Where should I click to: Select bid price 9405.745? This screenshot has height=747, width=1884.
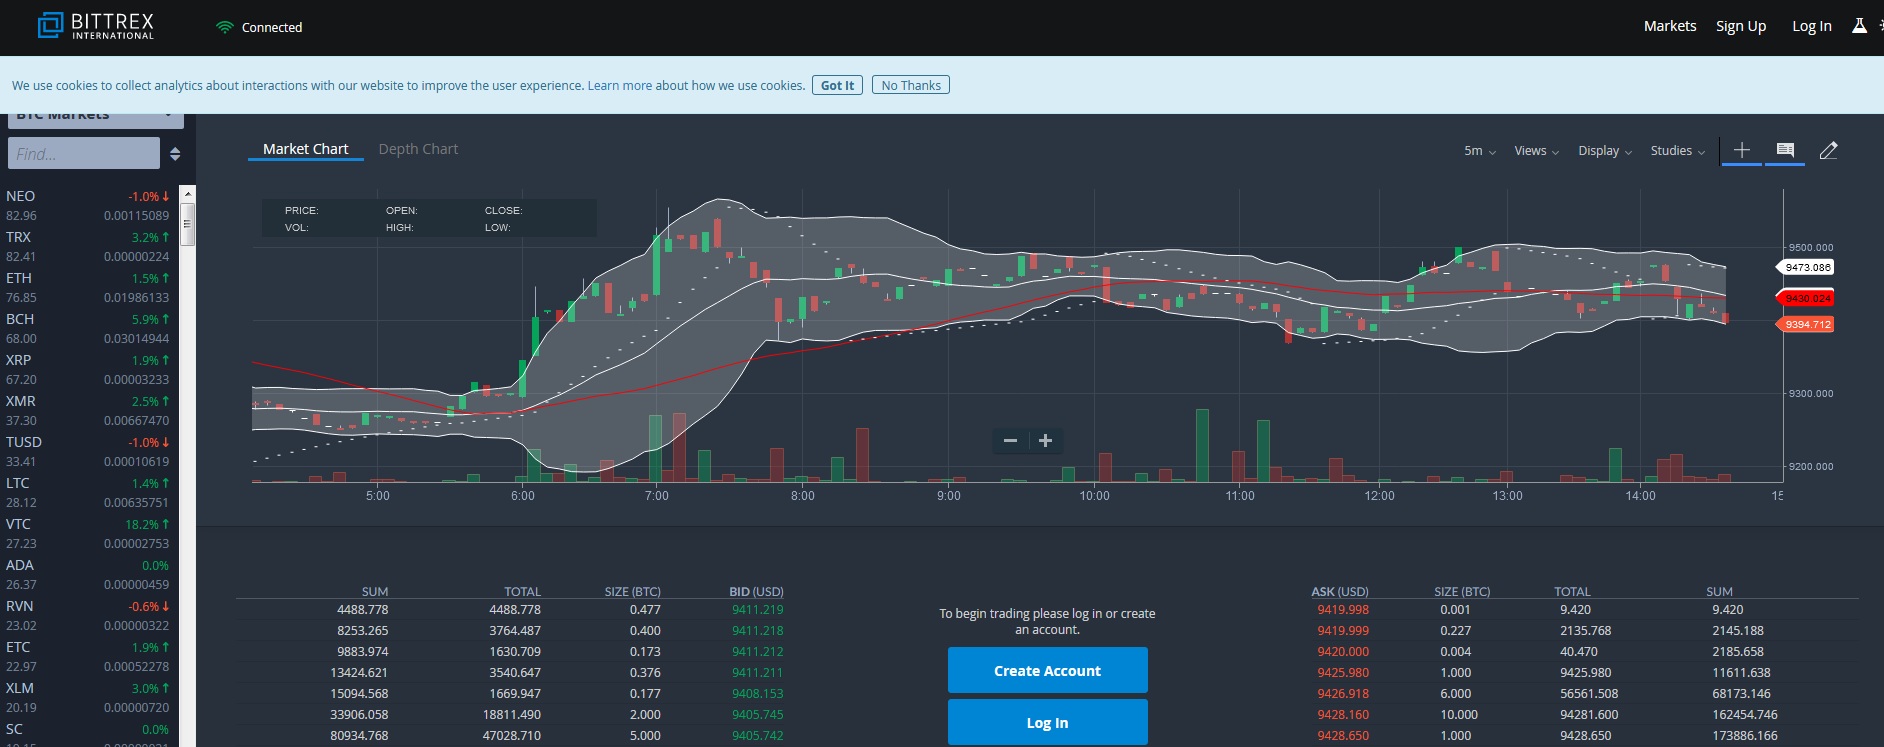point(757,714)
